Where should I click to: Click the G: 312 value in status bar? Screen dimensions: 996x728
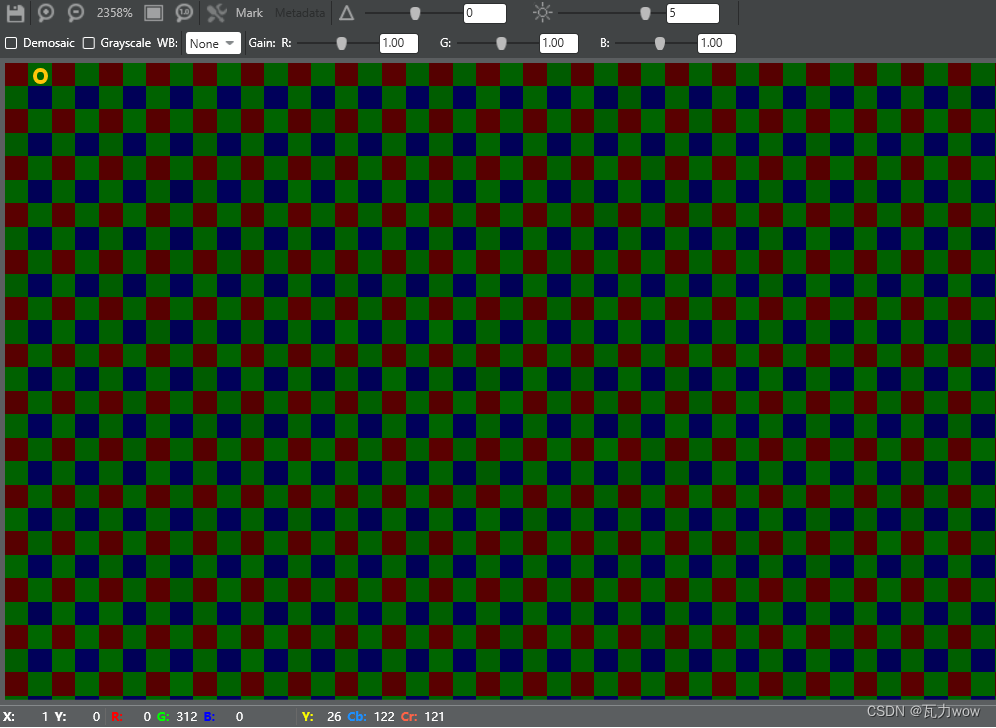pyautogui.click(x=177, y=717)
